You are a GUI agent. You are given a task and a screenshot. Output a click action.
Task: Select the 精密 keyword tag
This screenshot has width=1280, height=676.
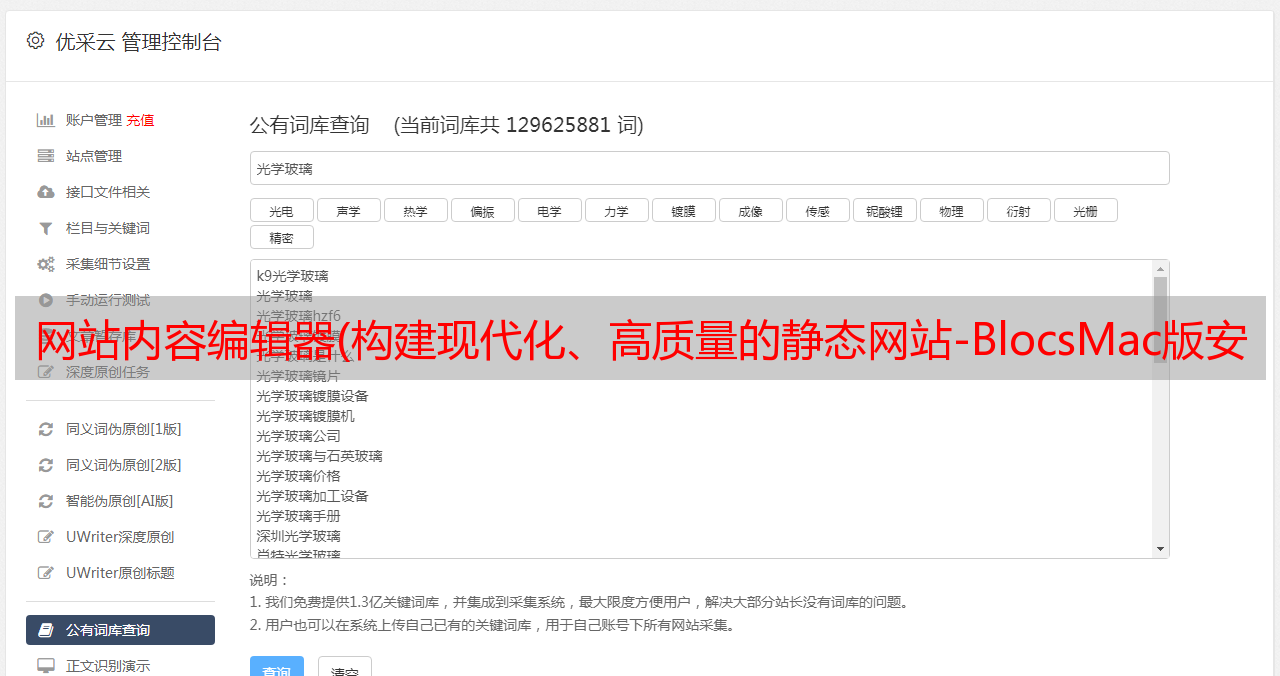click(281, 237)
